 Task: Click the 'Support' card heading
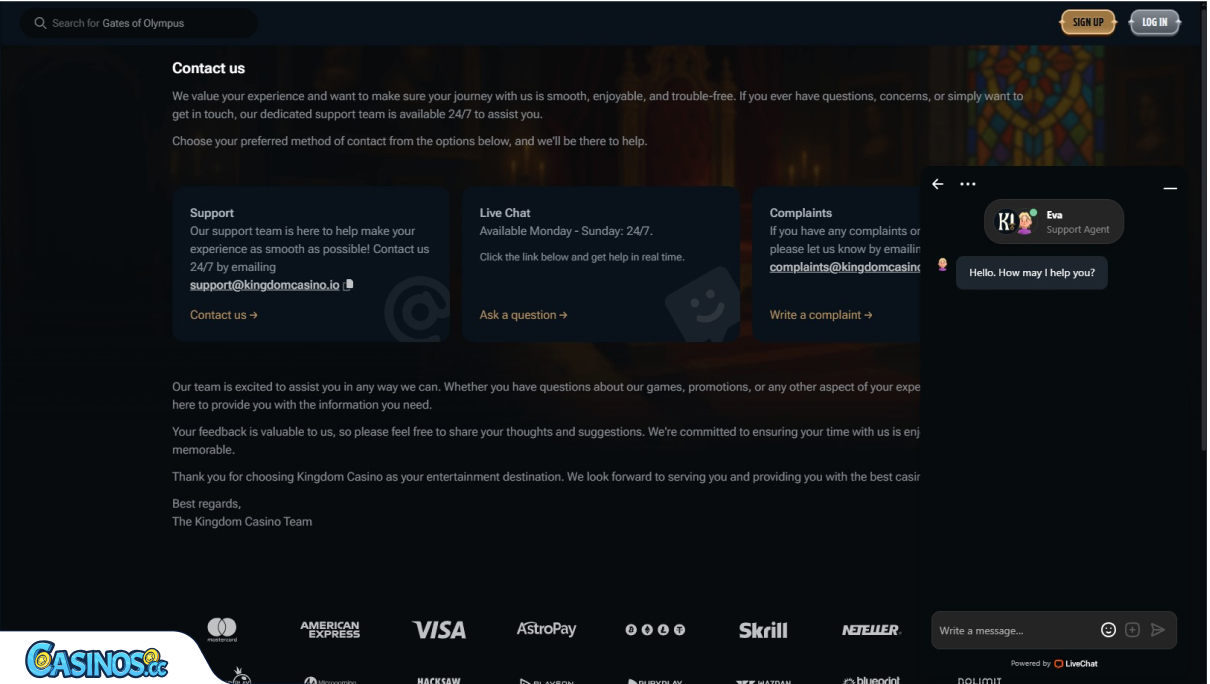click(212, 213)
